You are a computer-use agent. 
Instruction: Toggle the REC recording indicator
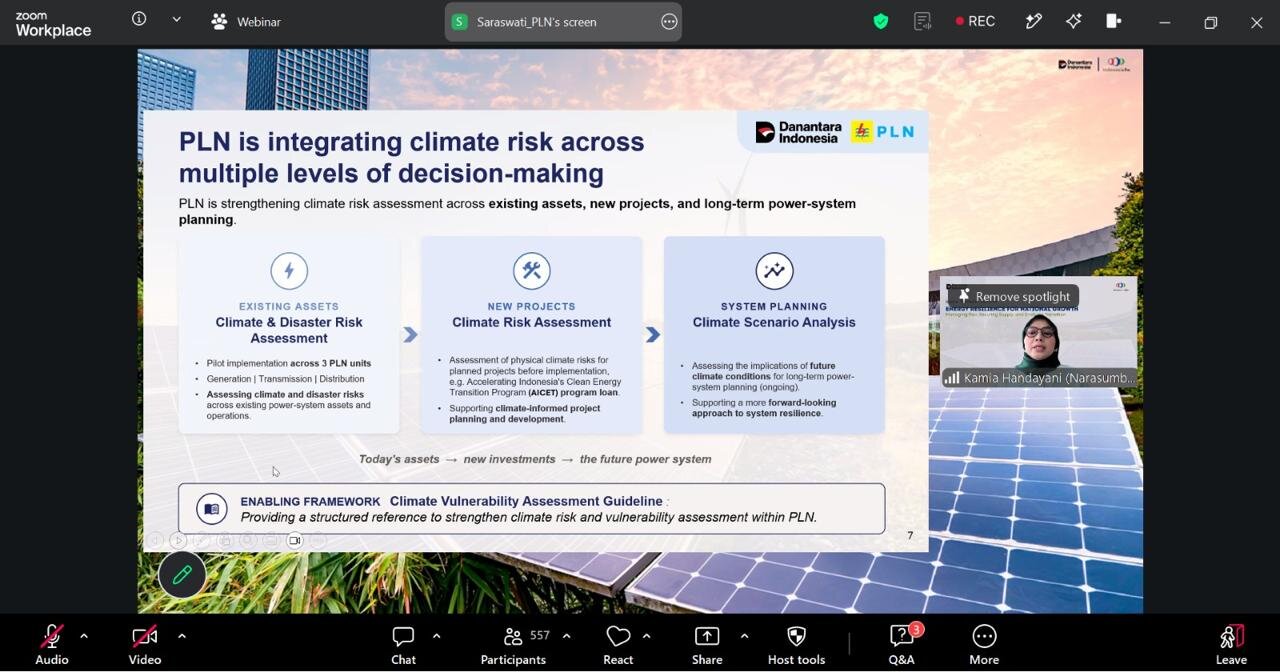(x=975, y=21)
